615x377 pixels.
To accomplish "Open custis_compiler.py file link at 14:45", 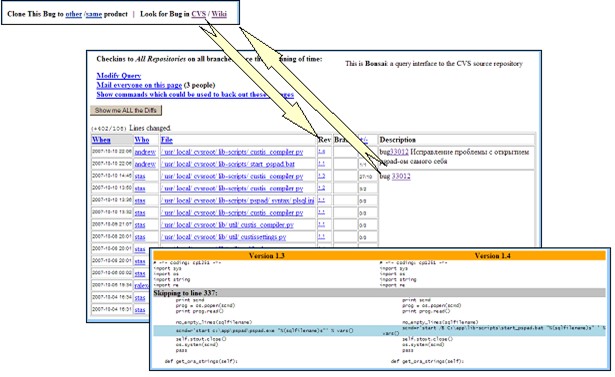I will click(x=232, y=176).
